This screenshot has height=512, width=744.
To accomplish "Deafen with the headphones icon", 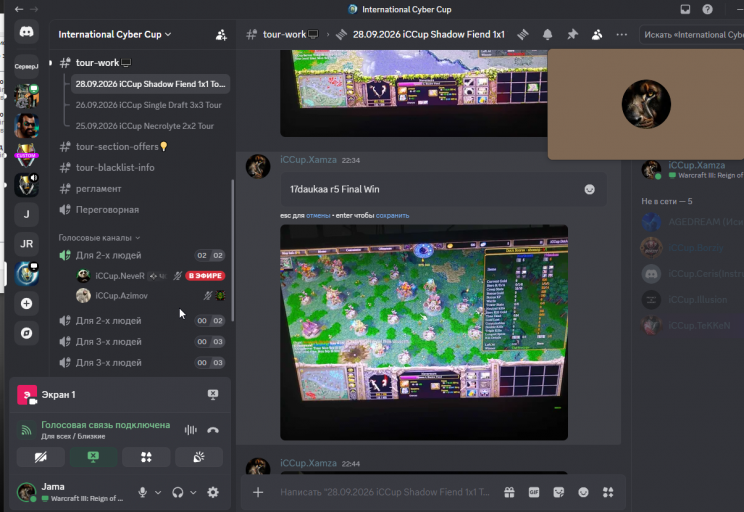I will (178, 492).
